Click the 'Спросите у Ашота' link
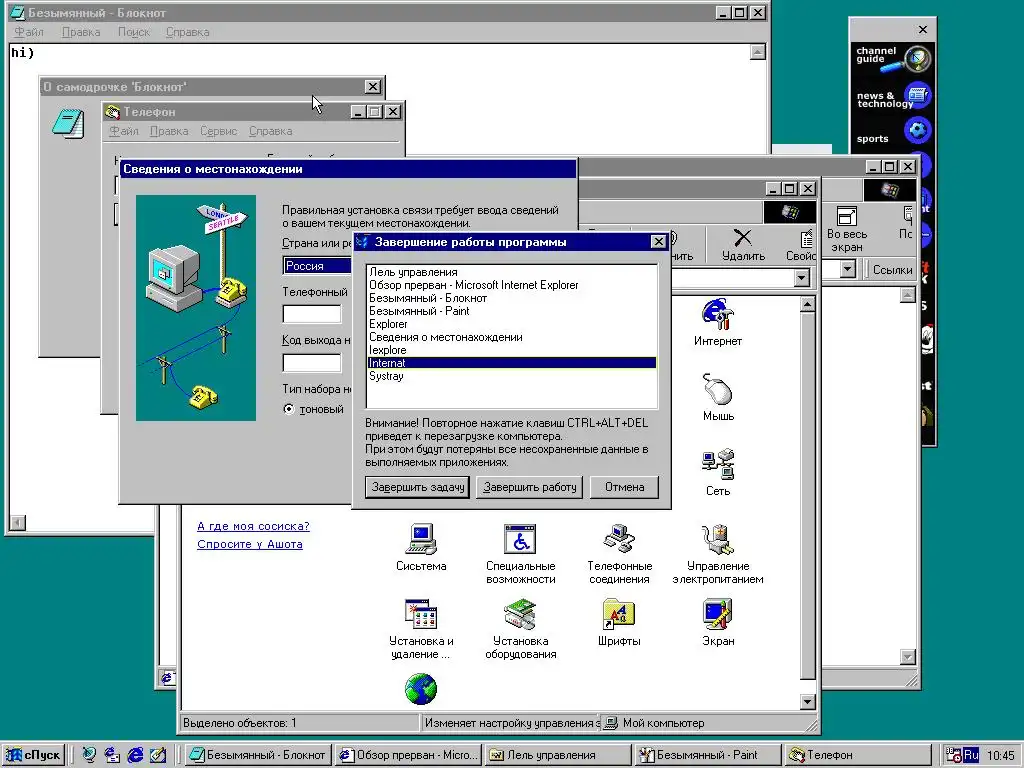 [249, 544]
